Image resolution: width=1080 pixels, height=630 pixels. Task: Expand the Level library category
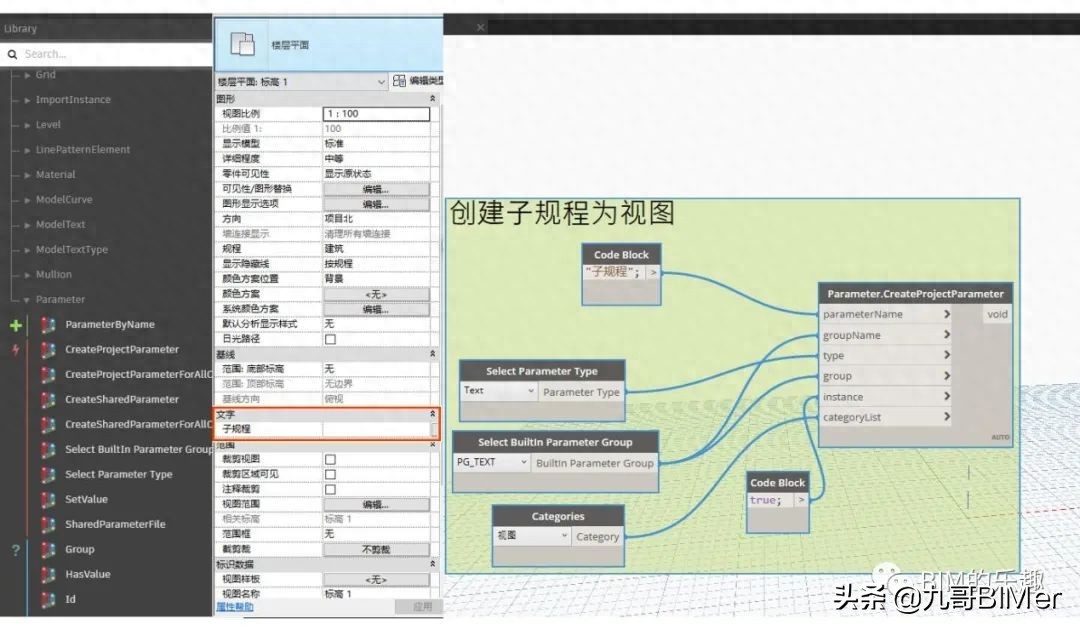pyautogui.click(x=27, y=125)
